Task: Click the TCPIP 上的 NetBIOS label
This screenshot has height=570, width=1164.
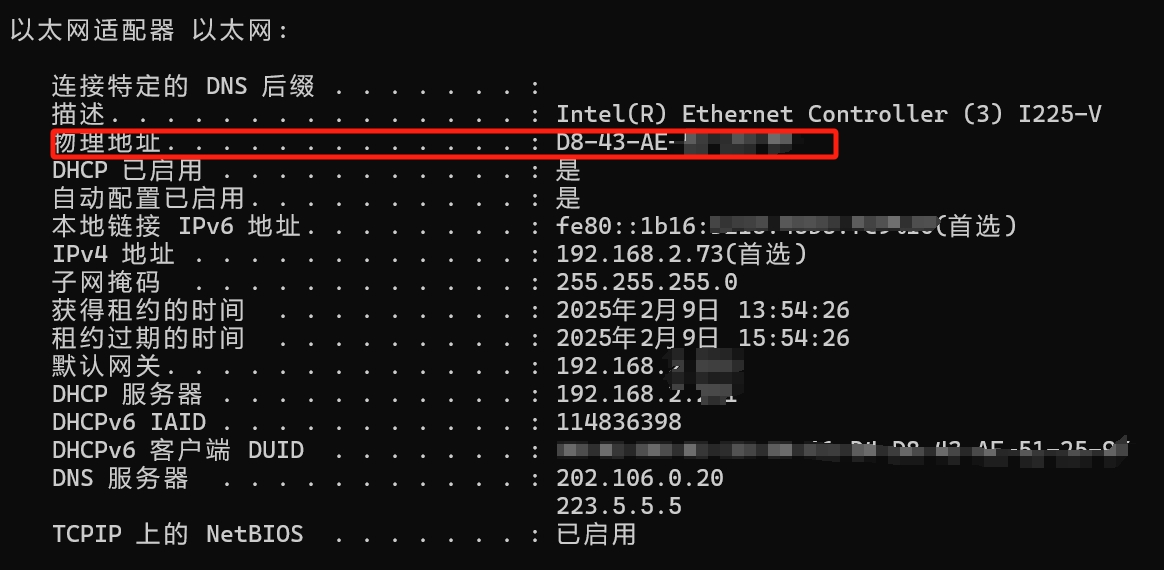Action: point(178,534)
